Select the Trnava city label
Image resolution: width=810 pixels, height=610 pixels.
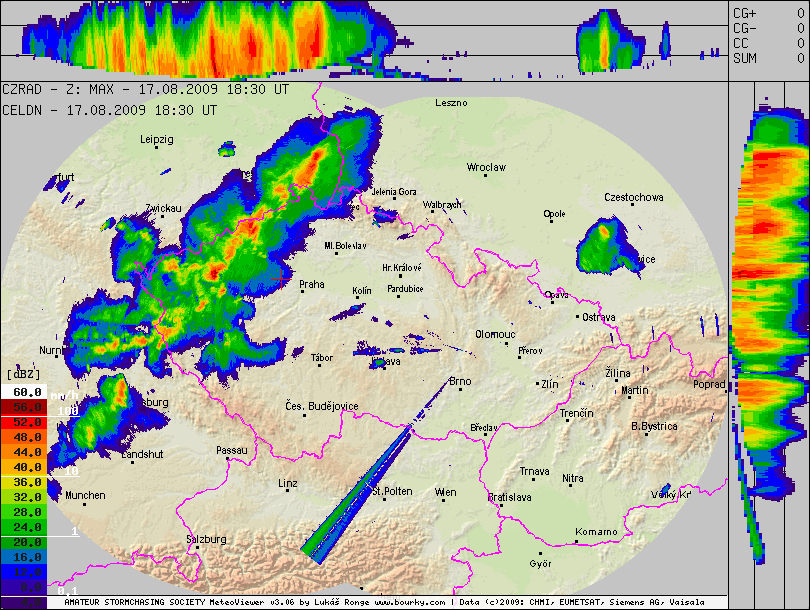tap(535, 472)
